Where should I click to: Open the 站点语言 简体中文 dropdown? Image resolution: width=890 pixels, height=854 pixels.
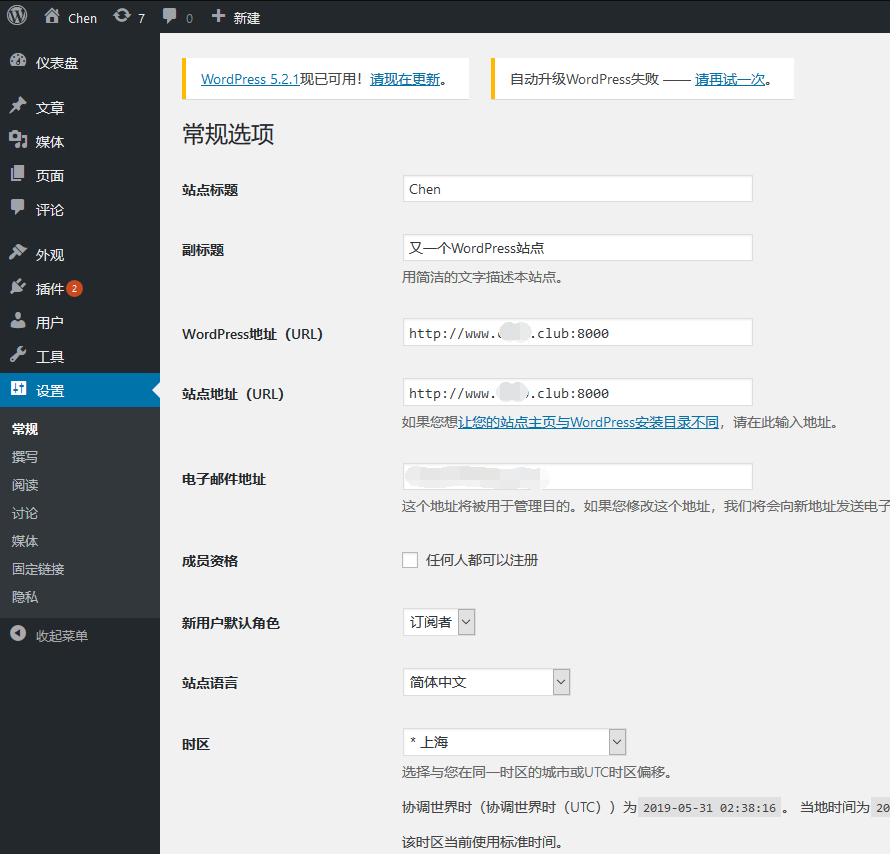pos(486,682)
